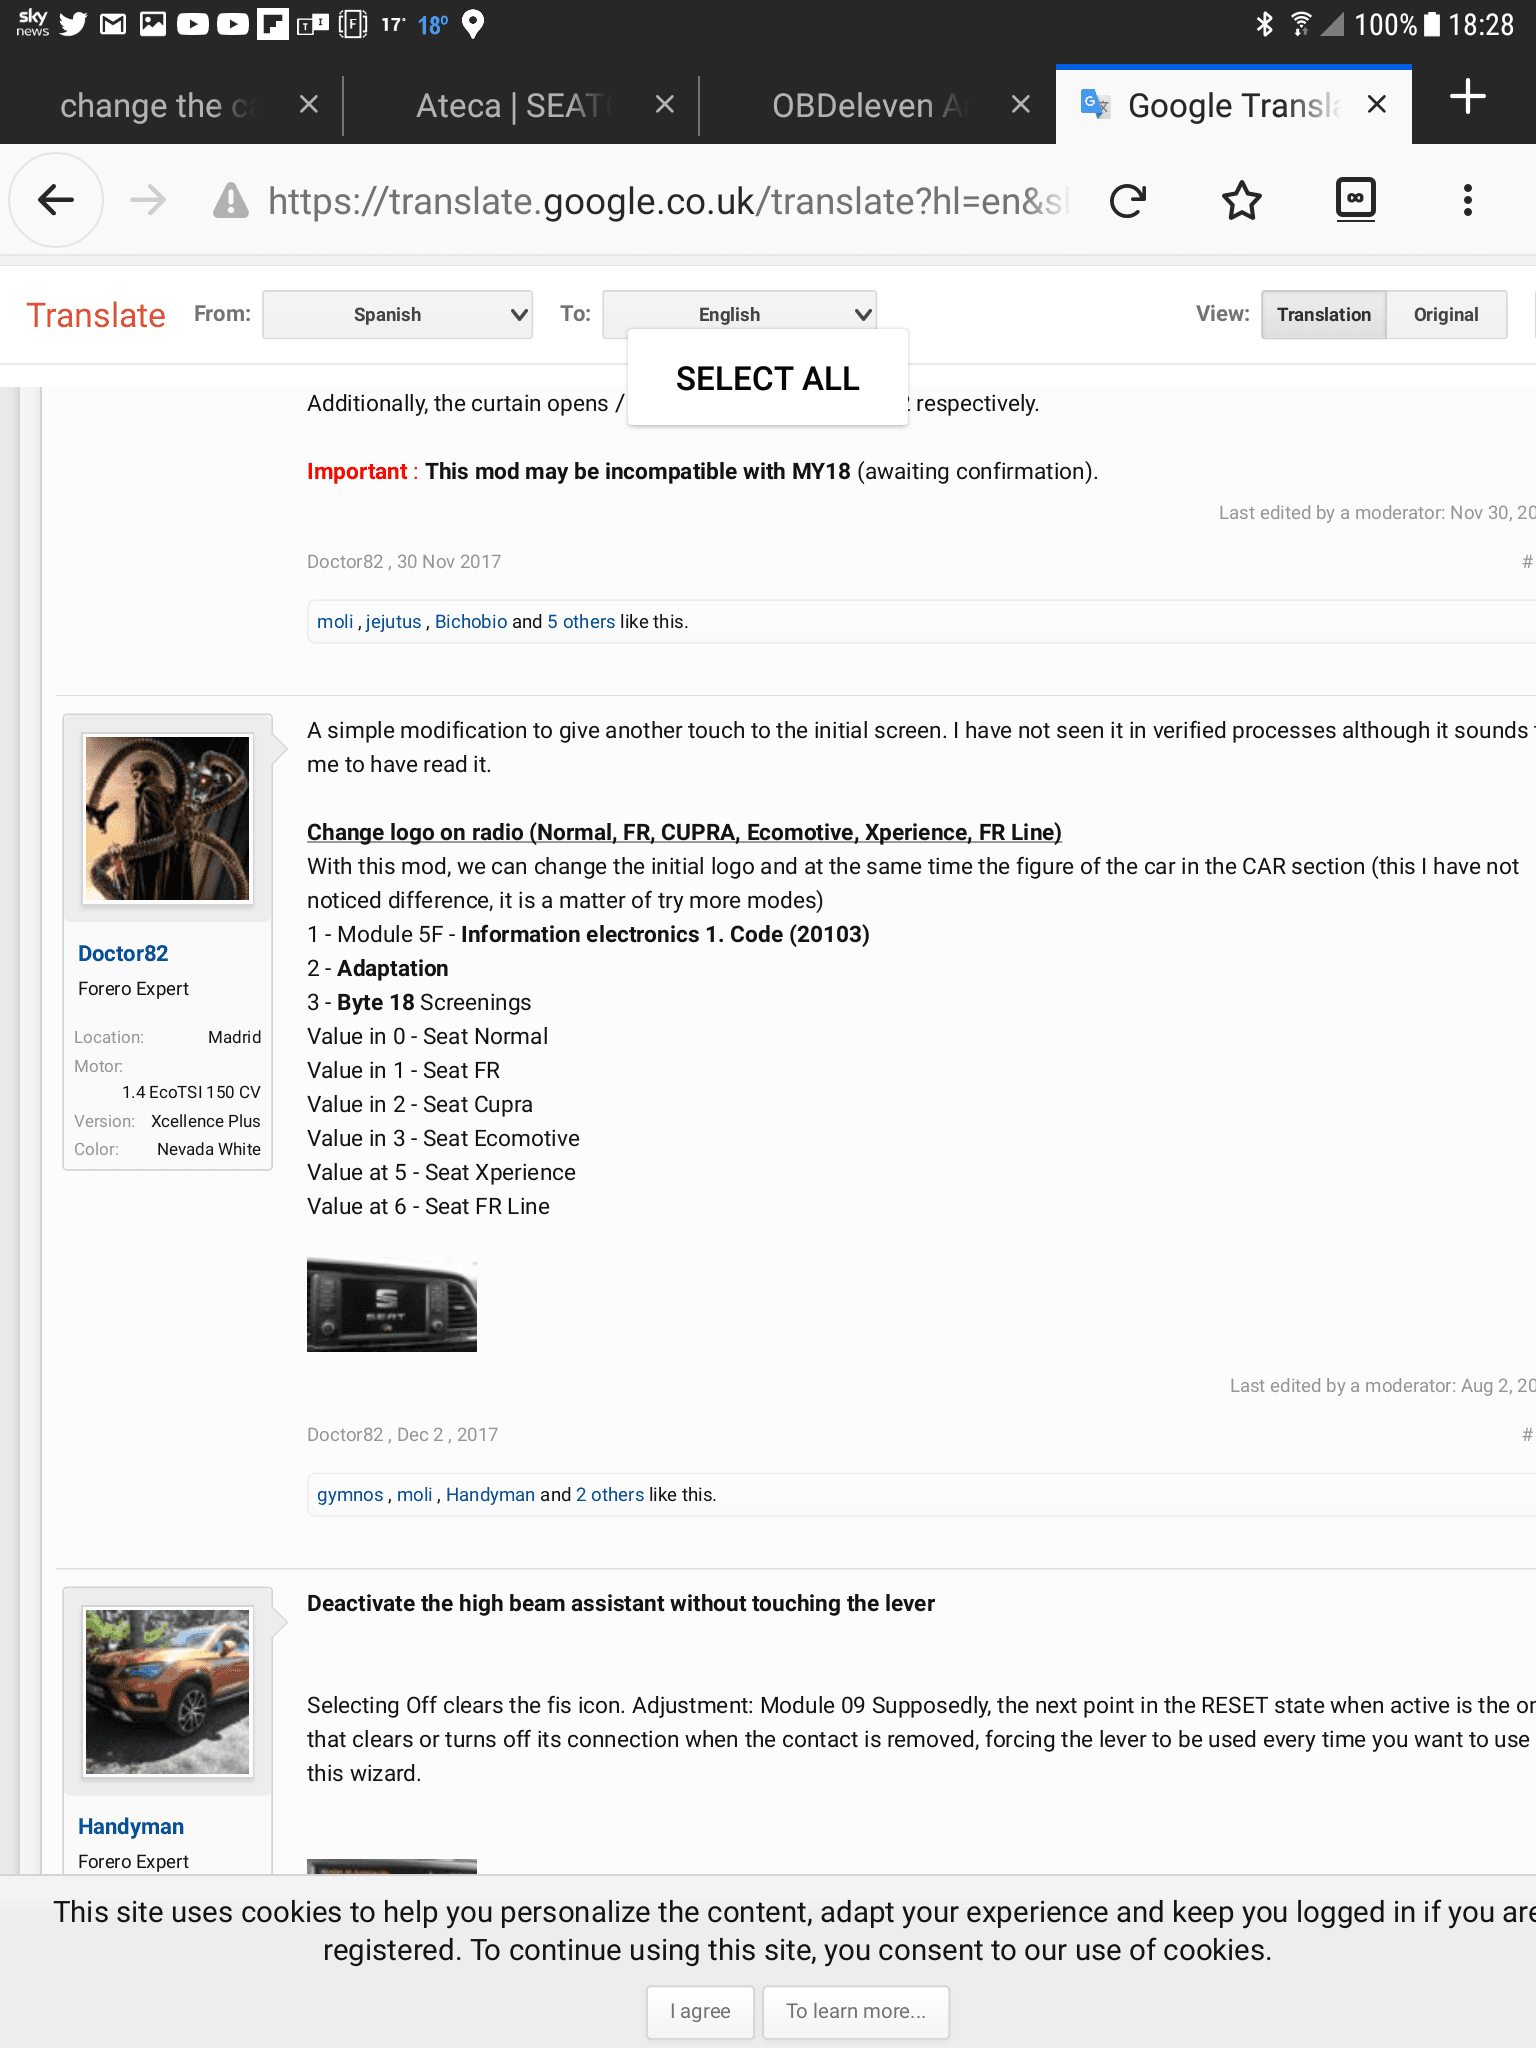The width and height of the screenshot is (1536, 2048).
Task: Open the reader mode mask icon
Action: coord(1355,199)
